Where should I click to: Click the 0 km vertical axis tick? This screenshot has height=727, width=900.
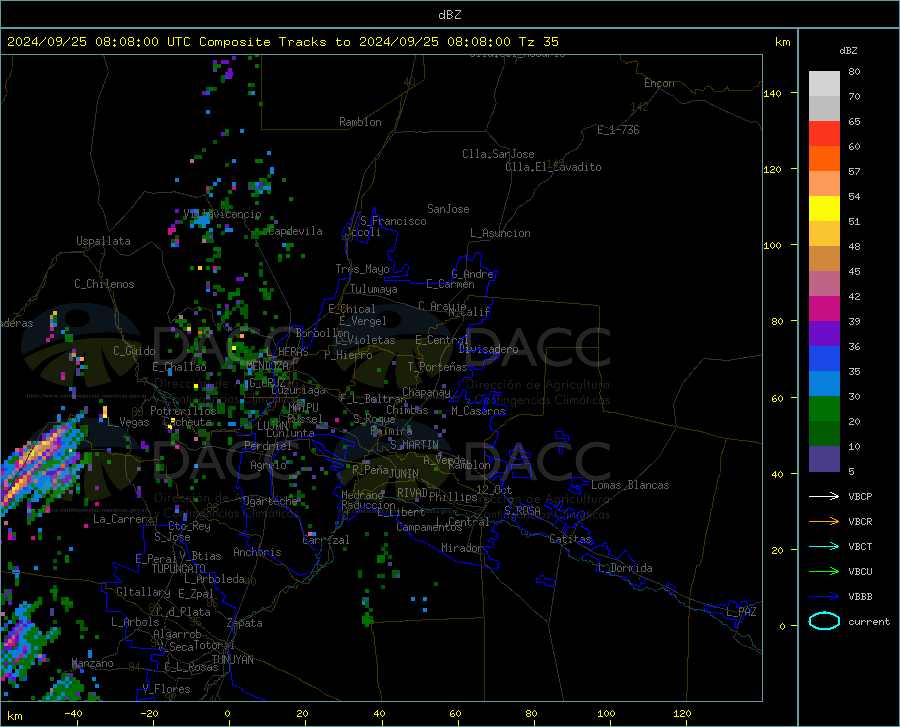pyautogui.click(x=781, y=626)
